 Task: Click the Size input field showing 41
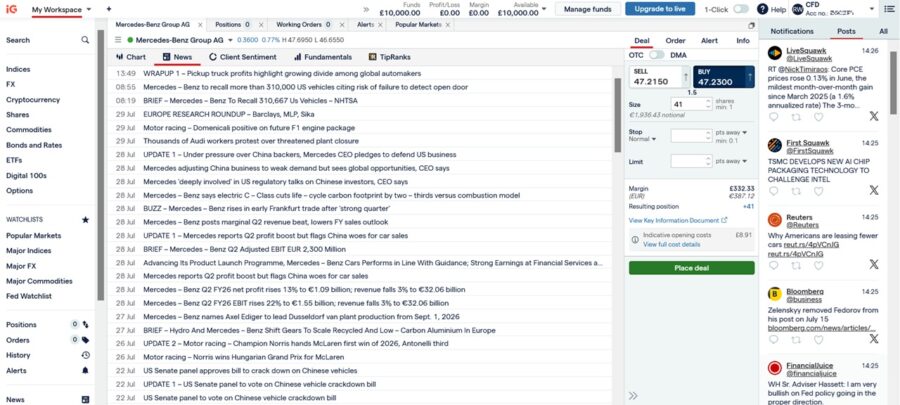tap(688, 104)
